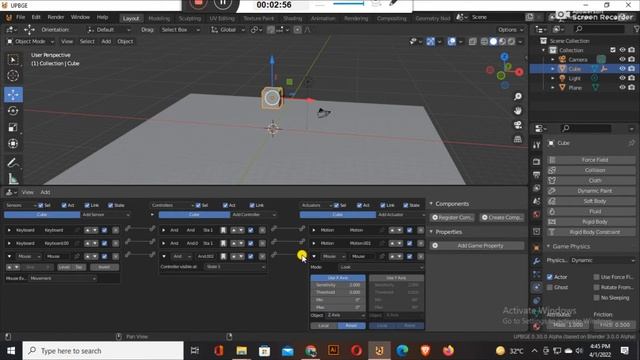The image size is (640, 360).
Task: Toggle Actuators Act checkbox
Action: tap(359, 205)
